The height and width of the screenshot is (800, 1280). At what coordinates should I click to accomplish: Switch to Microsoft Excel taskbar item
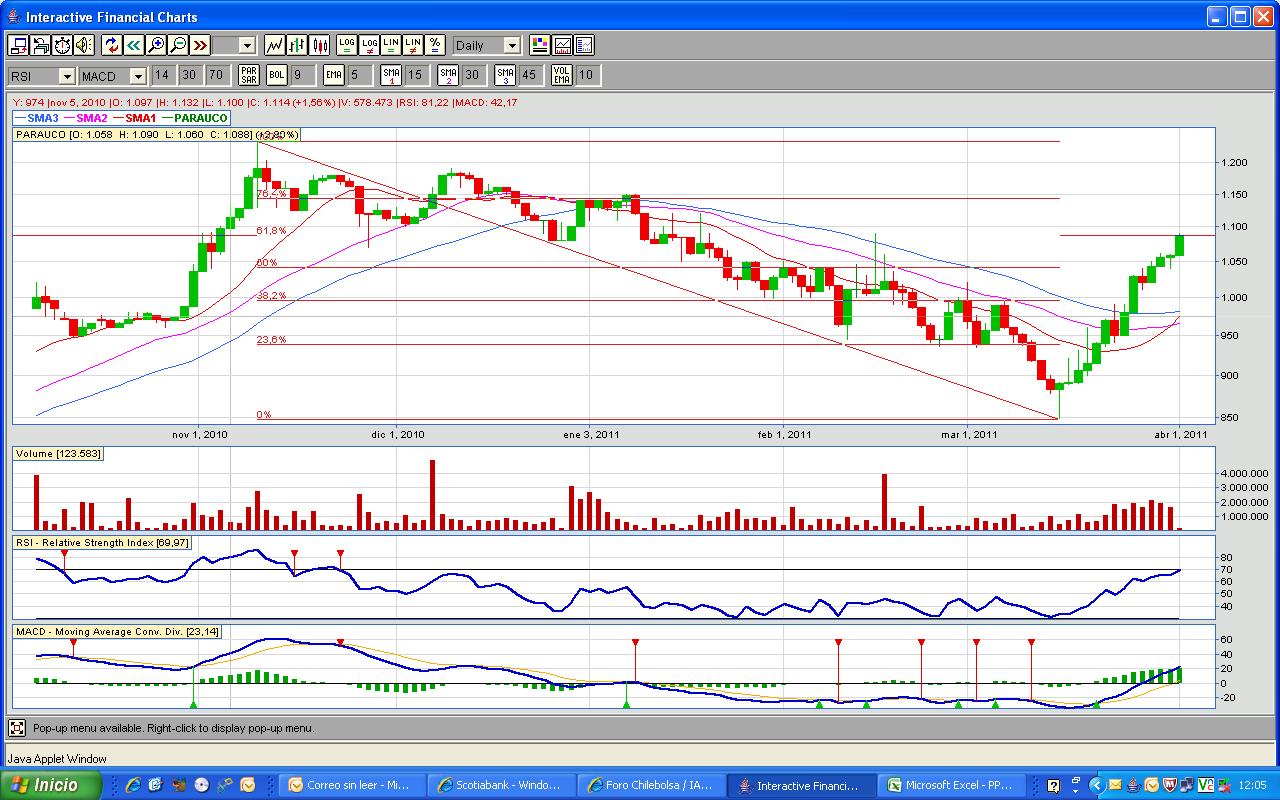(x=951, y=785)
